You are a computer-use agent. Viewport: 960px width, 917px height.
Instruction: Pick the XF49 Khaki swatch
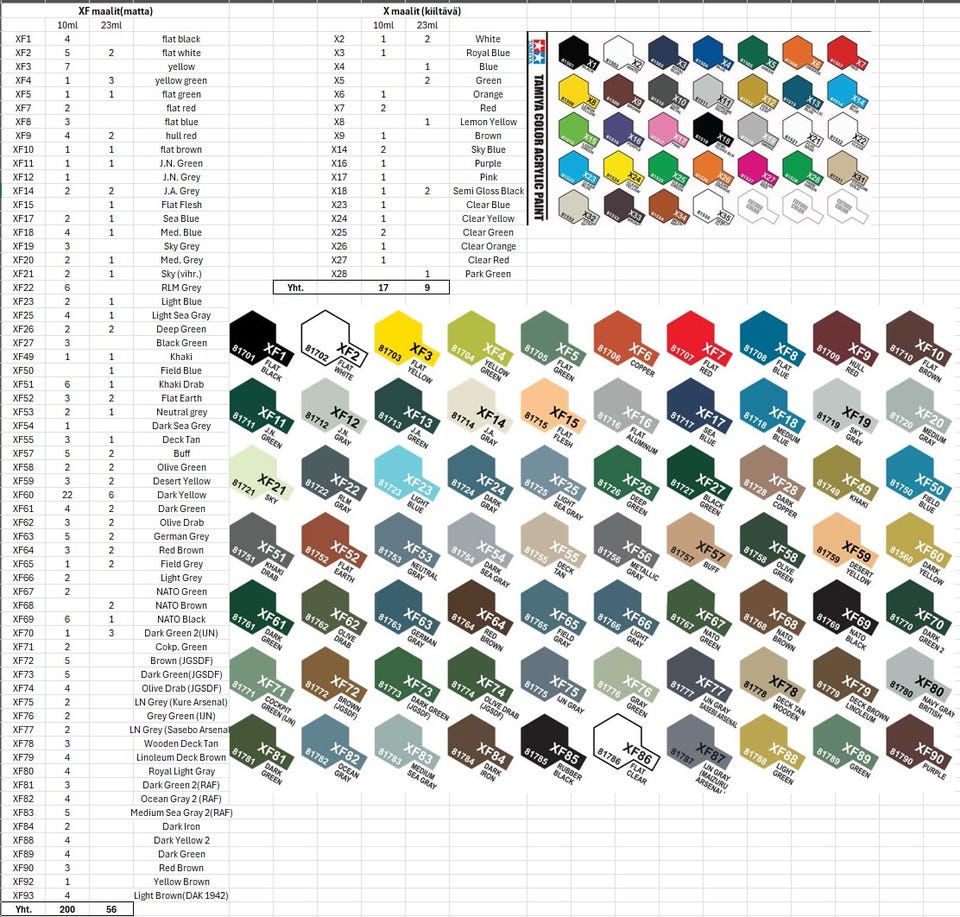coord(844,474)
